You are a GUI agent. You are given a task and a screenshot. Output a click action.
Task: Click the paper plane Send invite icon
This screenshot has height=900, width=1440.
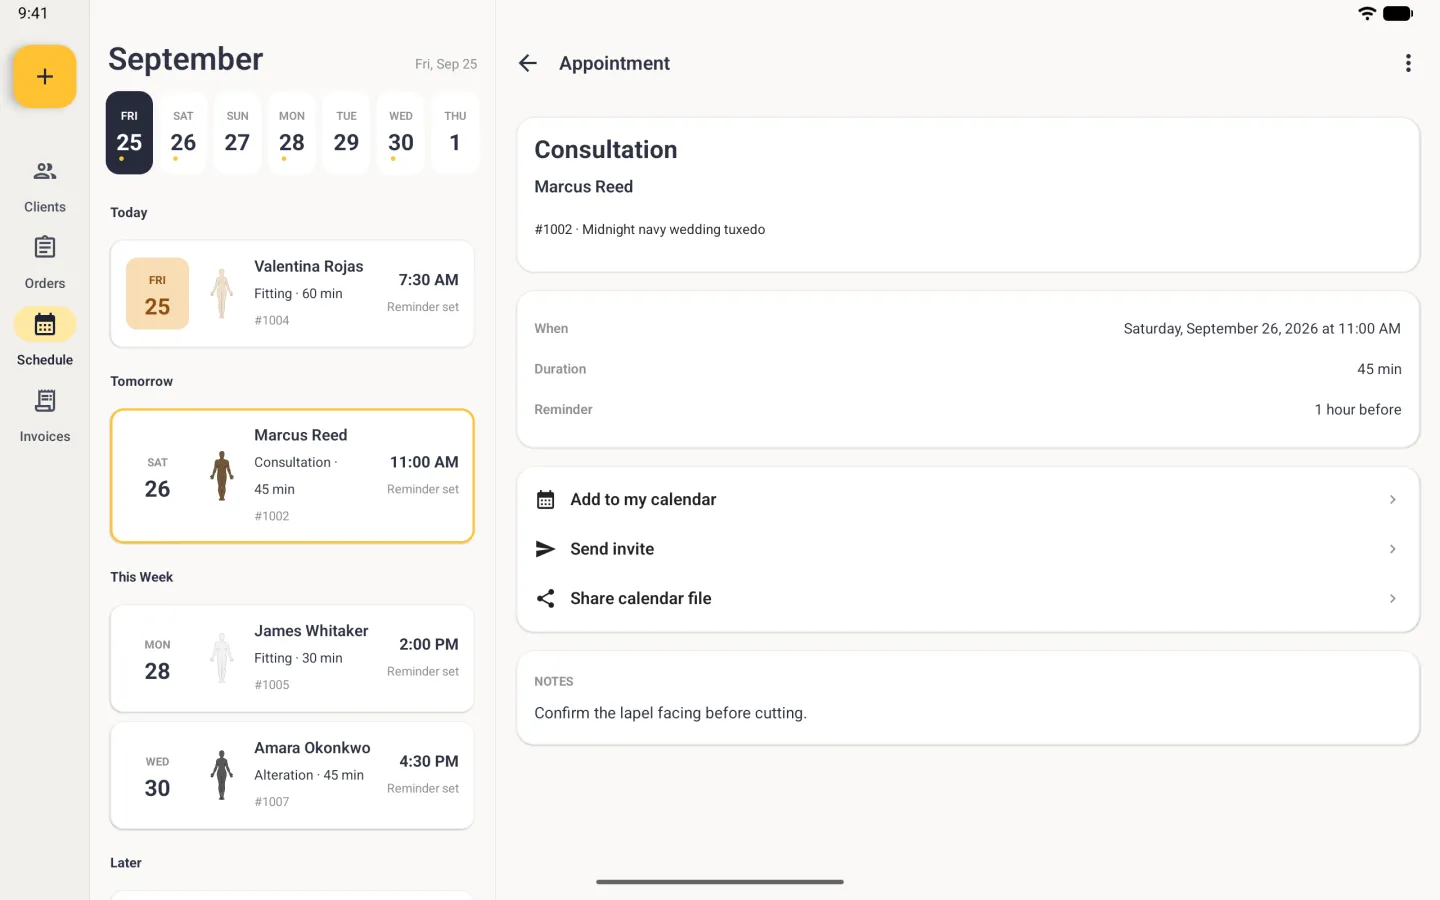pos(545,549)
